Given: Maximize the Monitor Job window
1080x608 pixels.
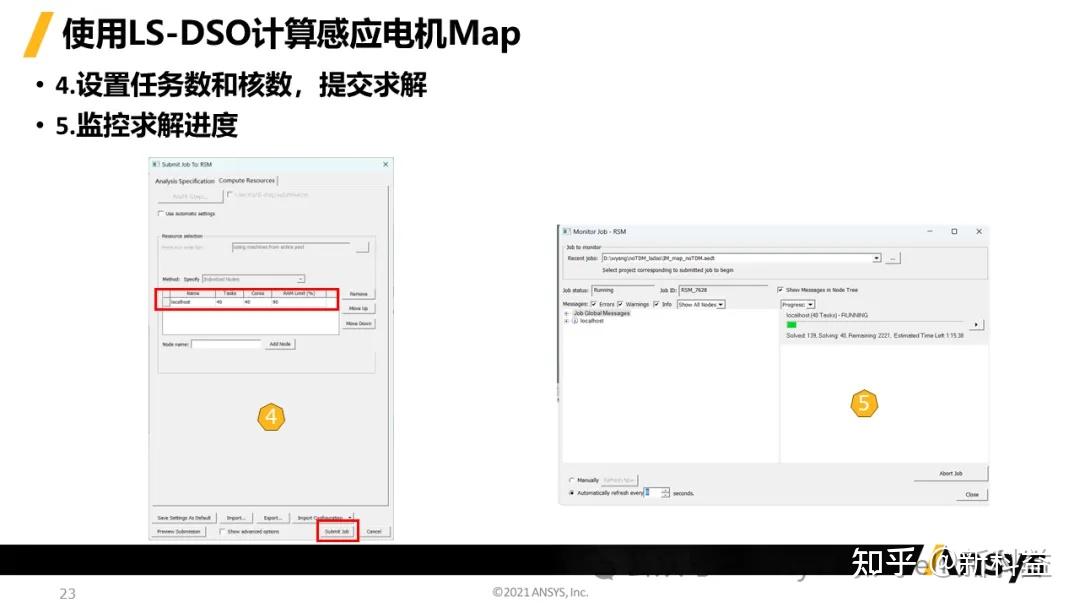Looking at the screenshot, I should pyautogui.click(x=954, y=231).
